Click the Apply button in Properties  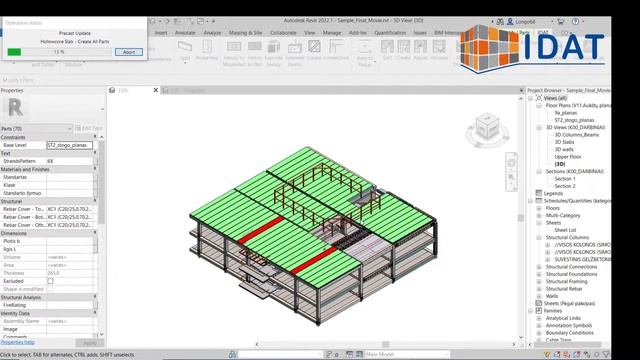pos(90,343)
